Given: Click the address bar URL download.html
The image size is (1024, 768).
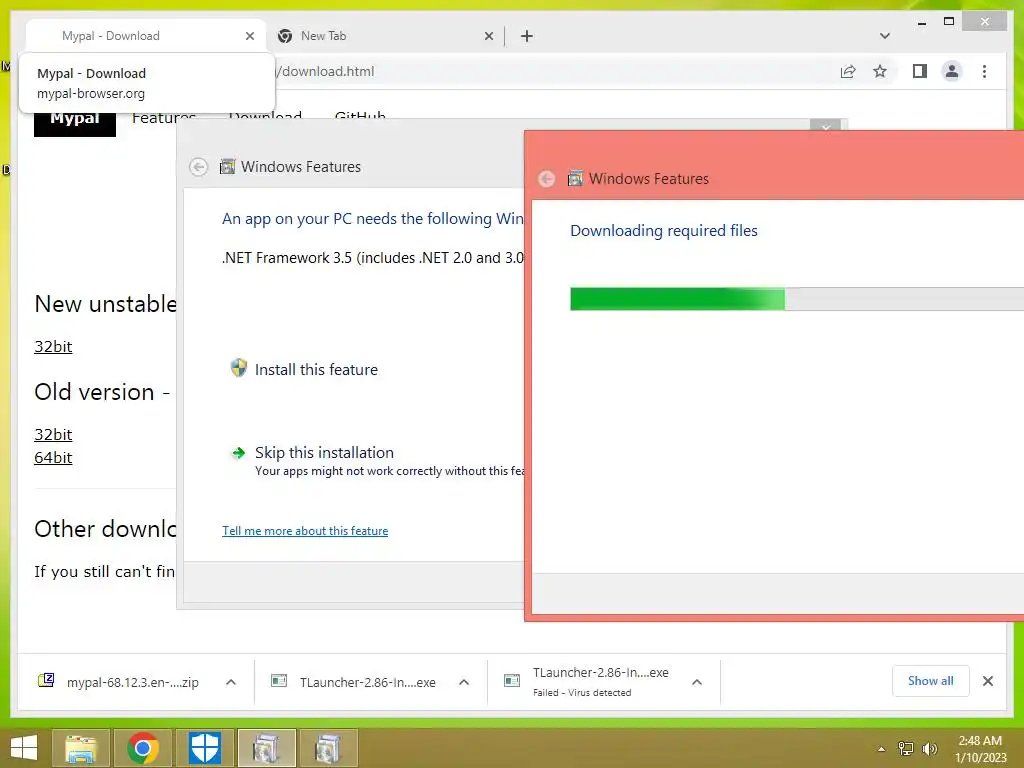Looking at the screenshot, I should (325, 71).
